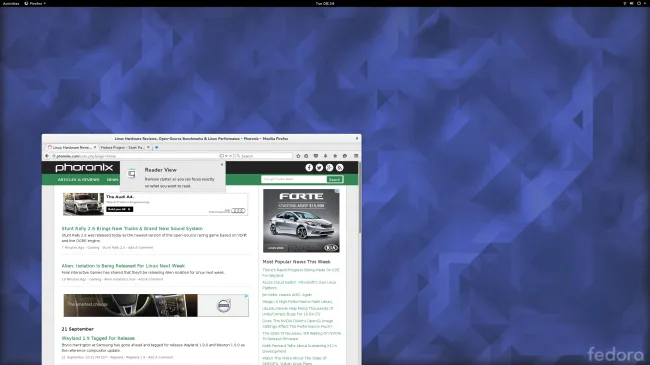
Task: Open a new tab with plus button
Action: point(156,147)
